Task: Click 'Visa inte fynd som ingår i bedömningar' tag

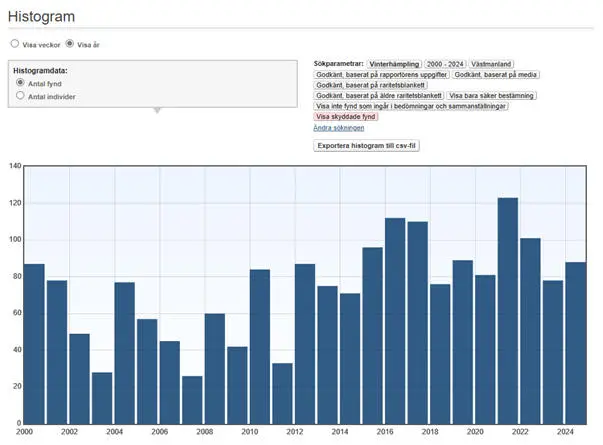Action: pyautogui.click(x=411, y=106)
